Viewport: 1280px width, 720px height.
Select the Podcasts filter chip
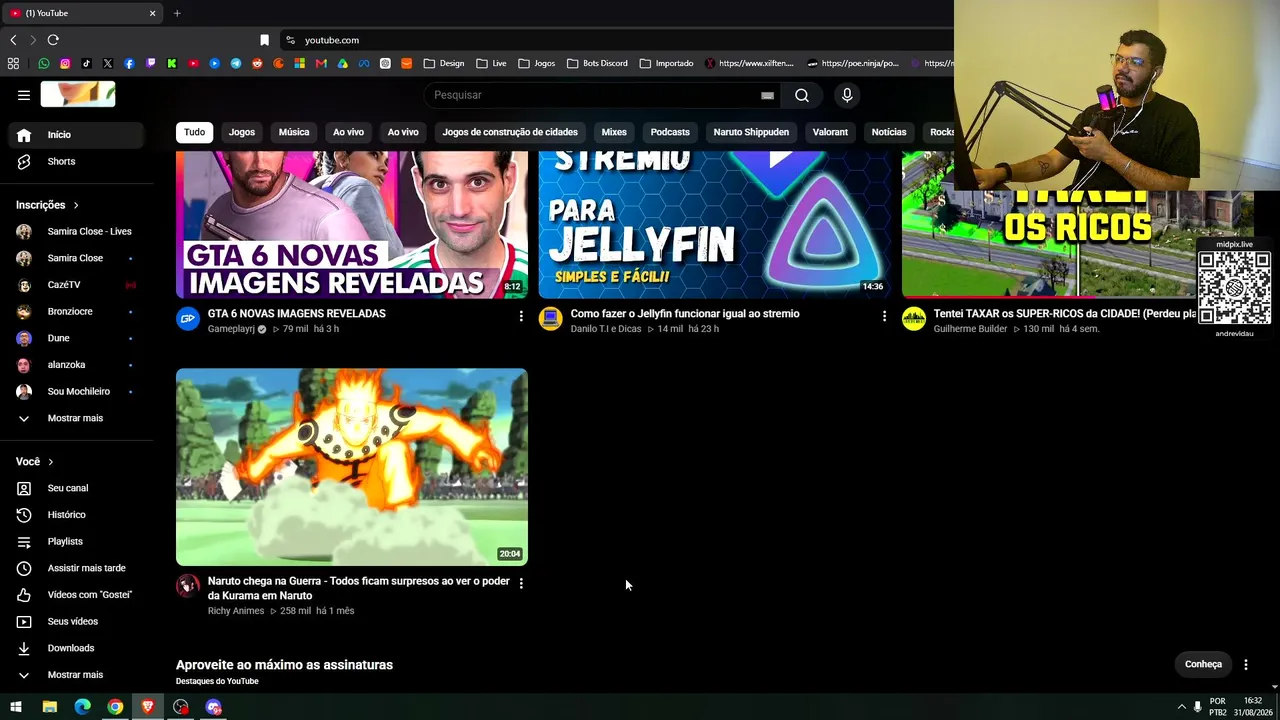click(x=670, y=132)
